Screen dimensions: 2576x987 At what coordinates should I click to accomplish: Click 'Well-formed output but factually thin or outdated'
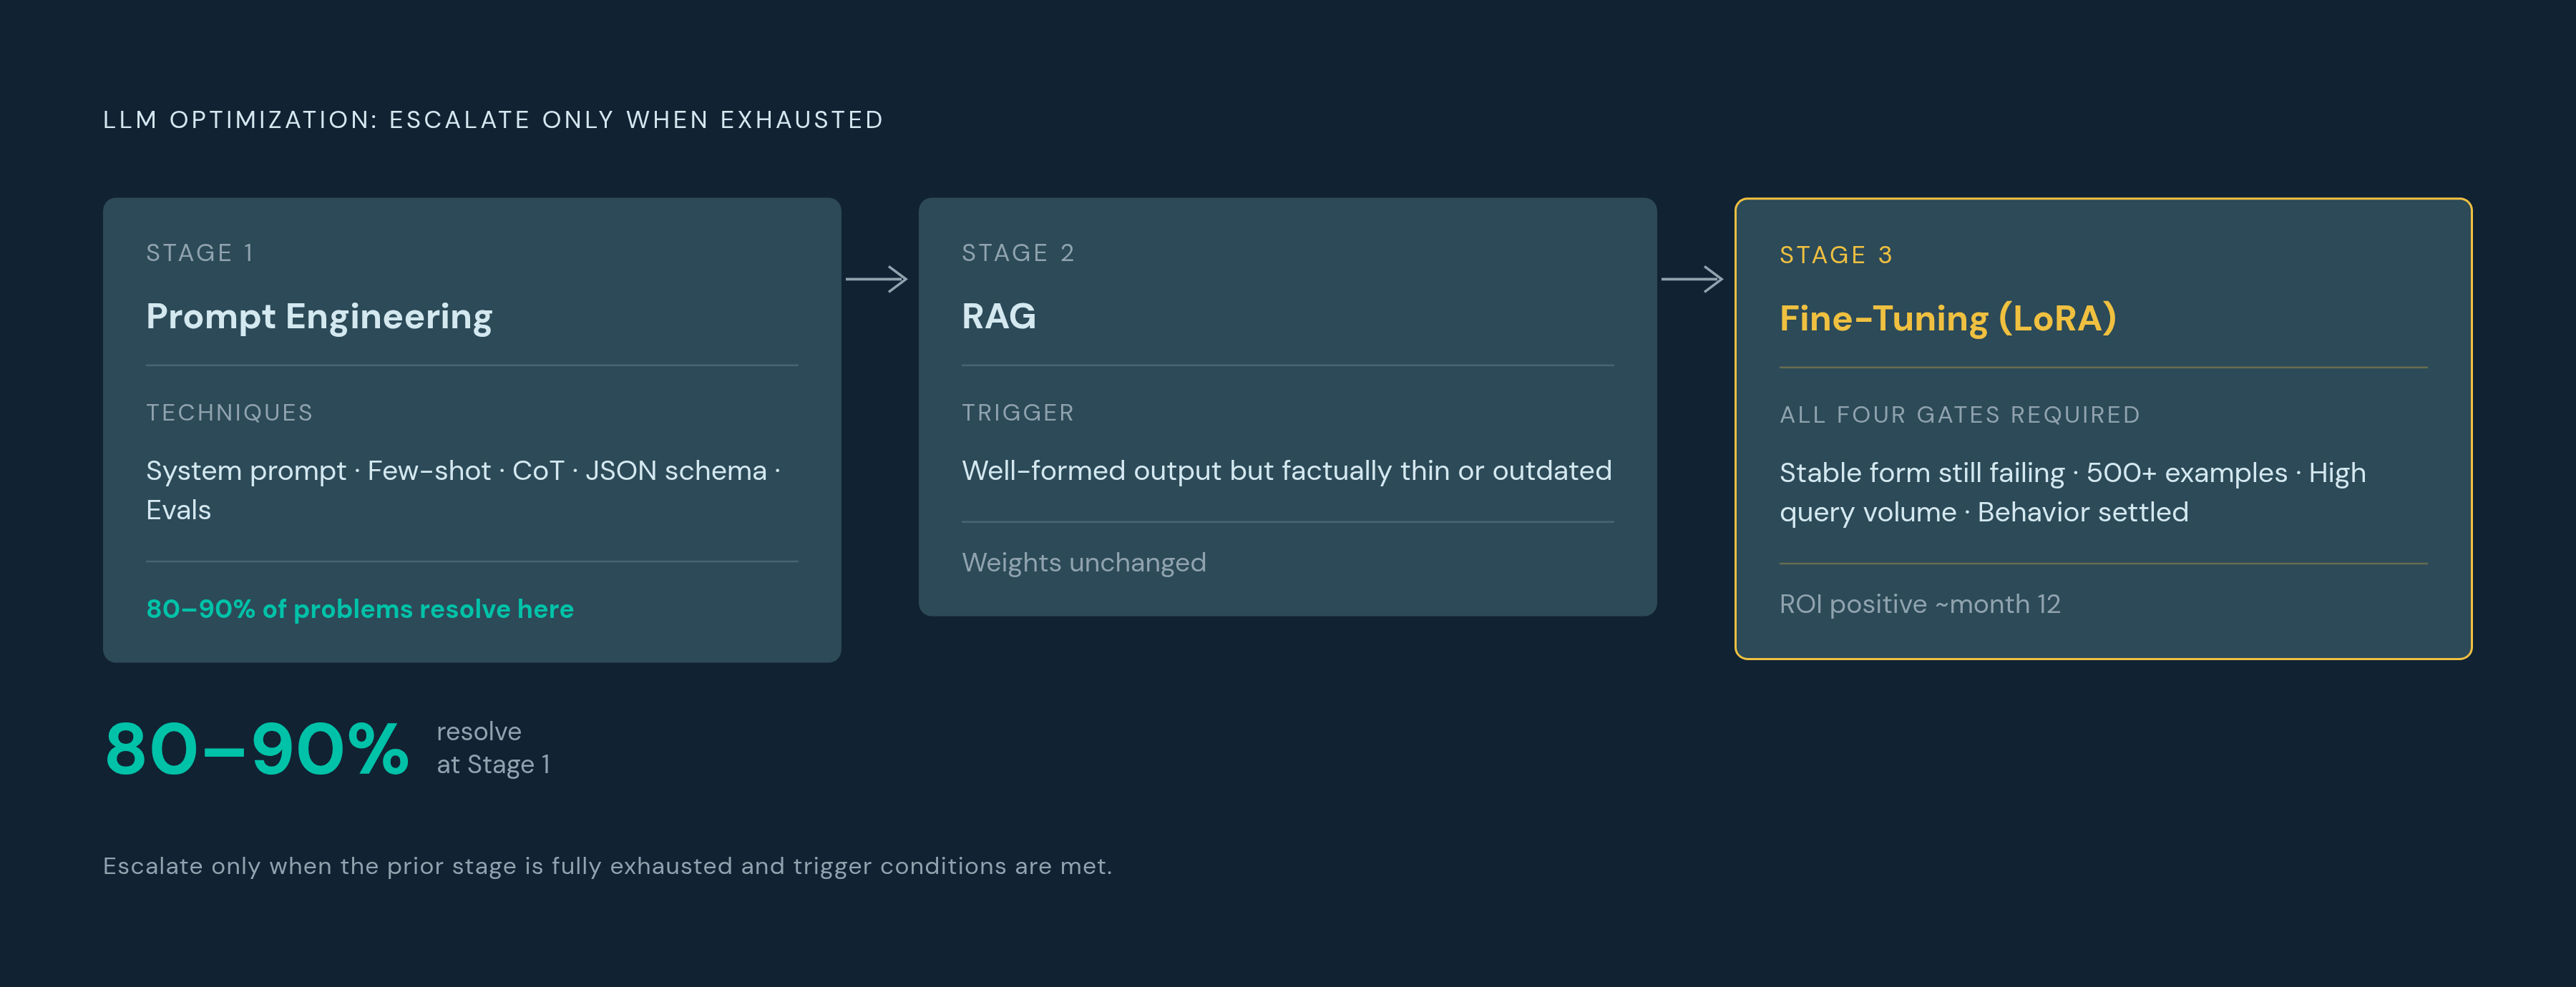click(x=1287, y=471)
